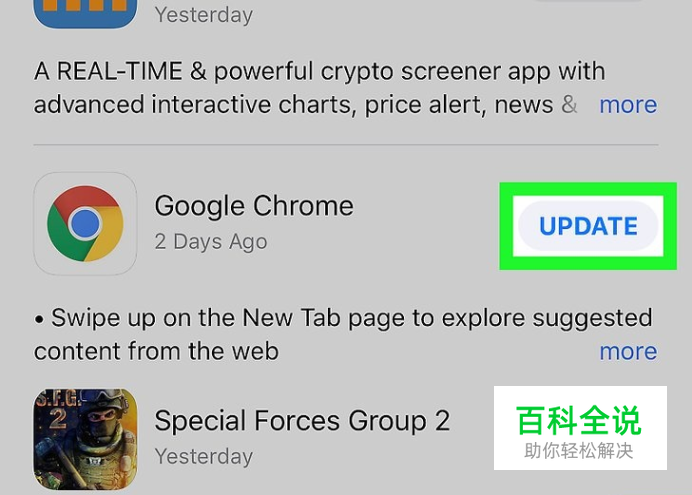The width and height of the screenshot is (692, 495).
Task: Open the Special Forces Group 2 icon
Action: 85,439
